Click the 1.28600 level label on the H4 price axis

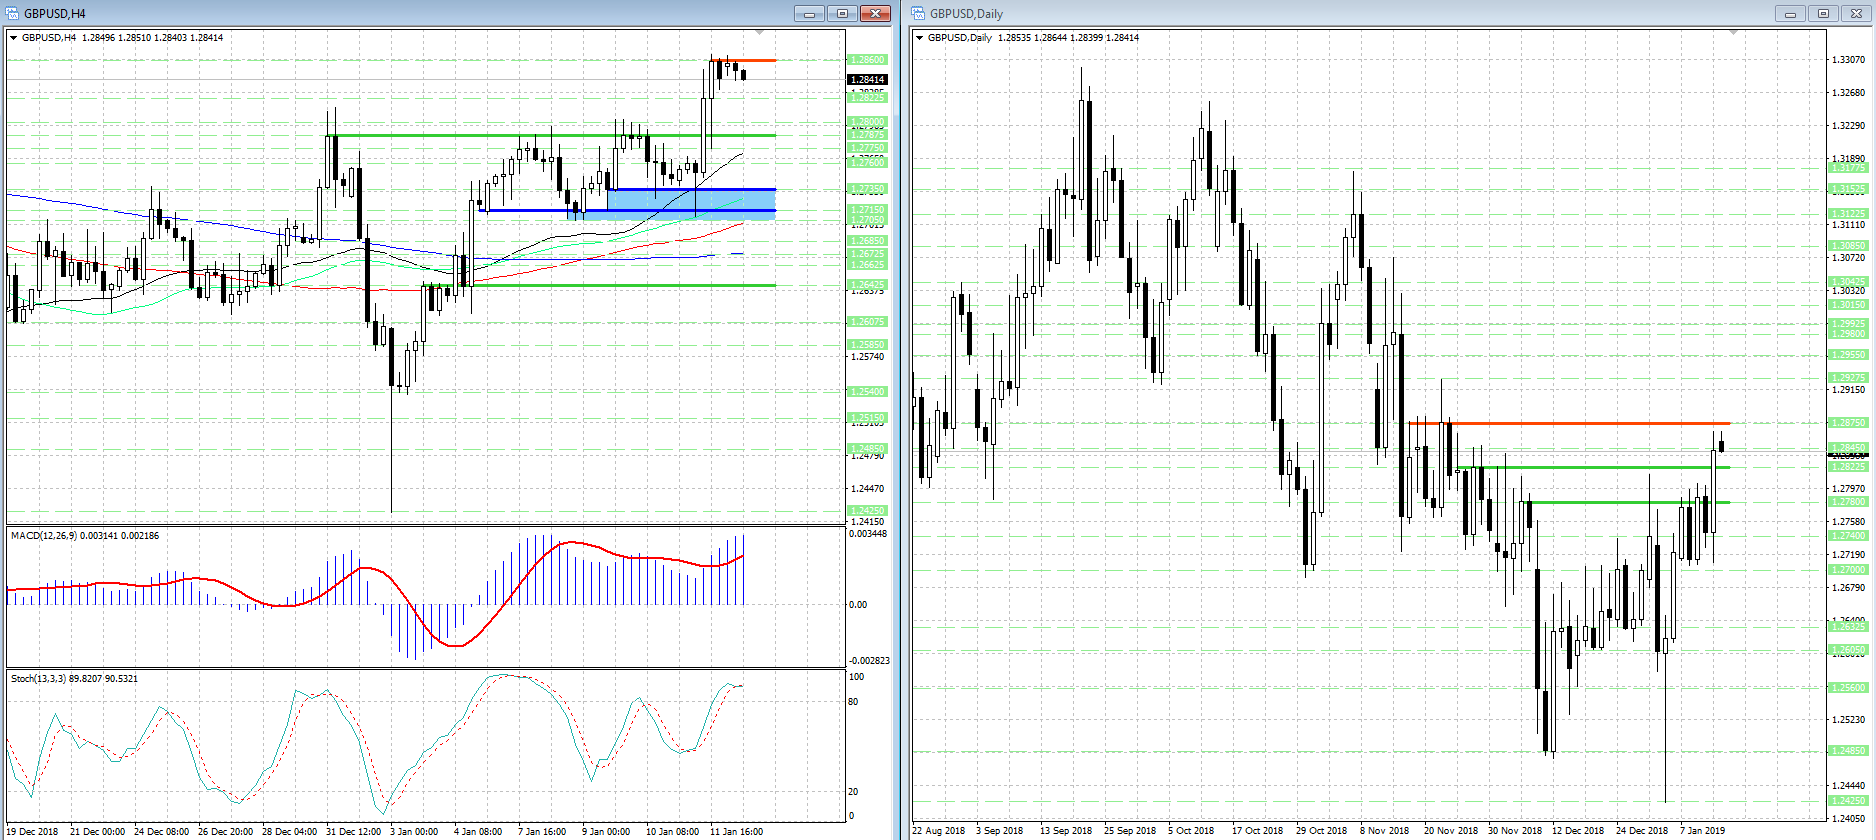pos(866,60)
